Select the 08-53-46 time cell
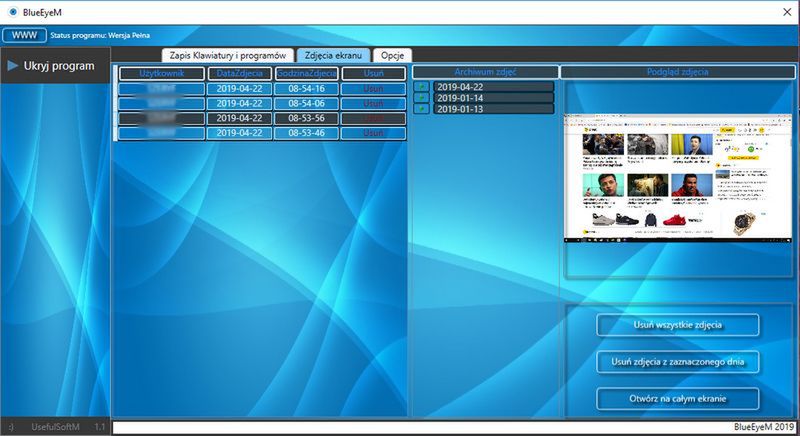The image size is (800, 436). [x=307, y=133]
